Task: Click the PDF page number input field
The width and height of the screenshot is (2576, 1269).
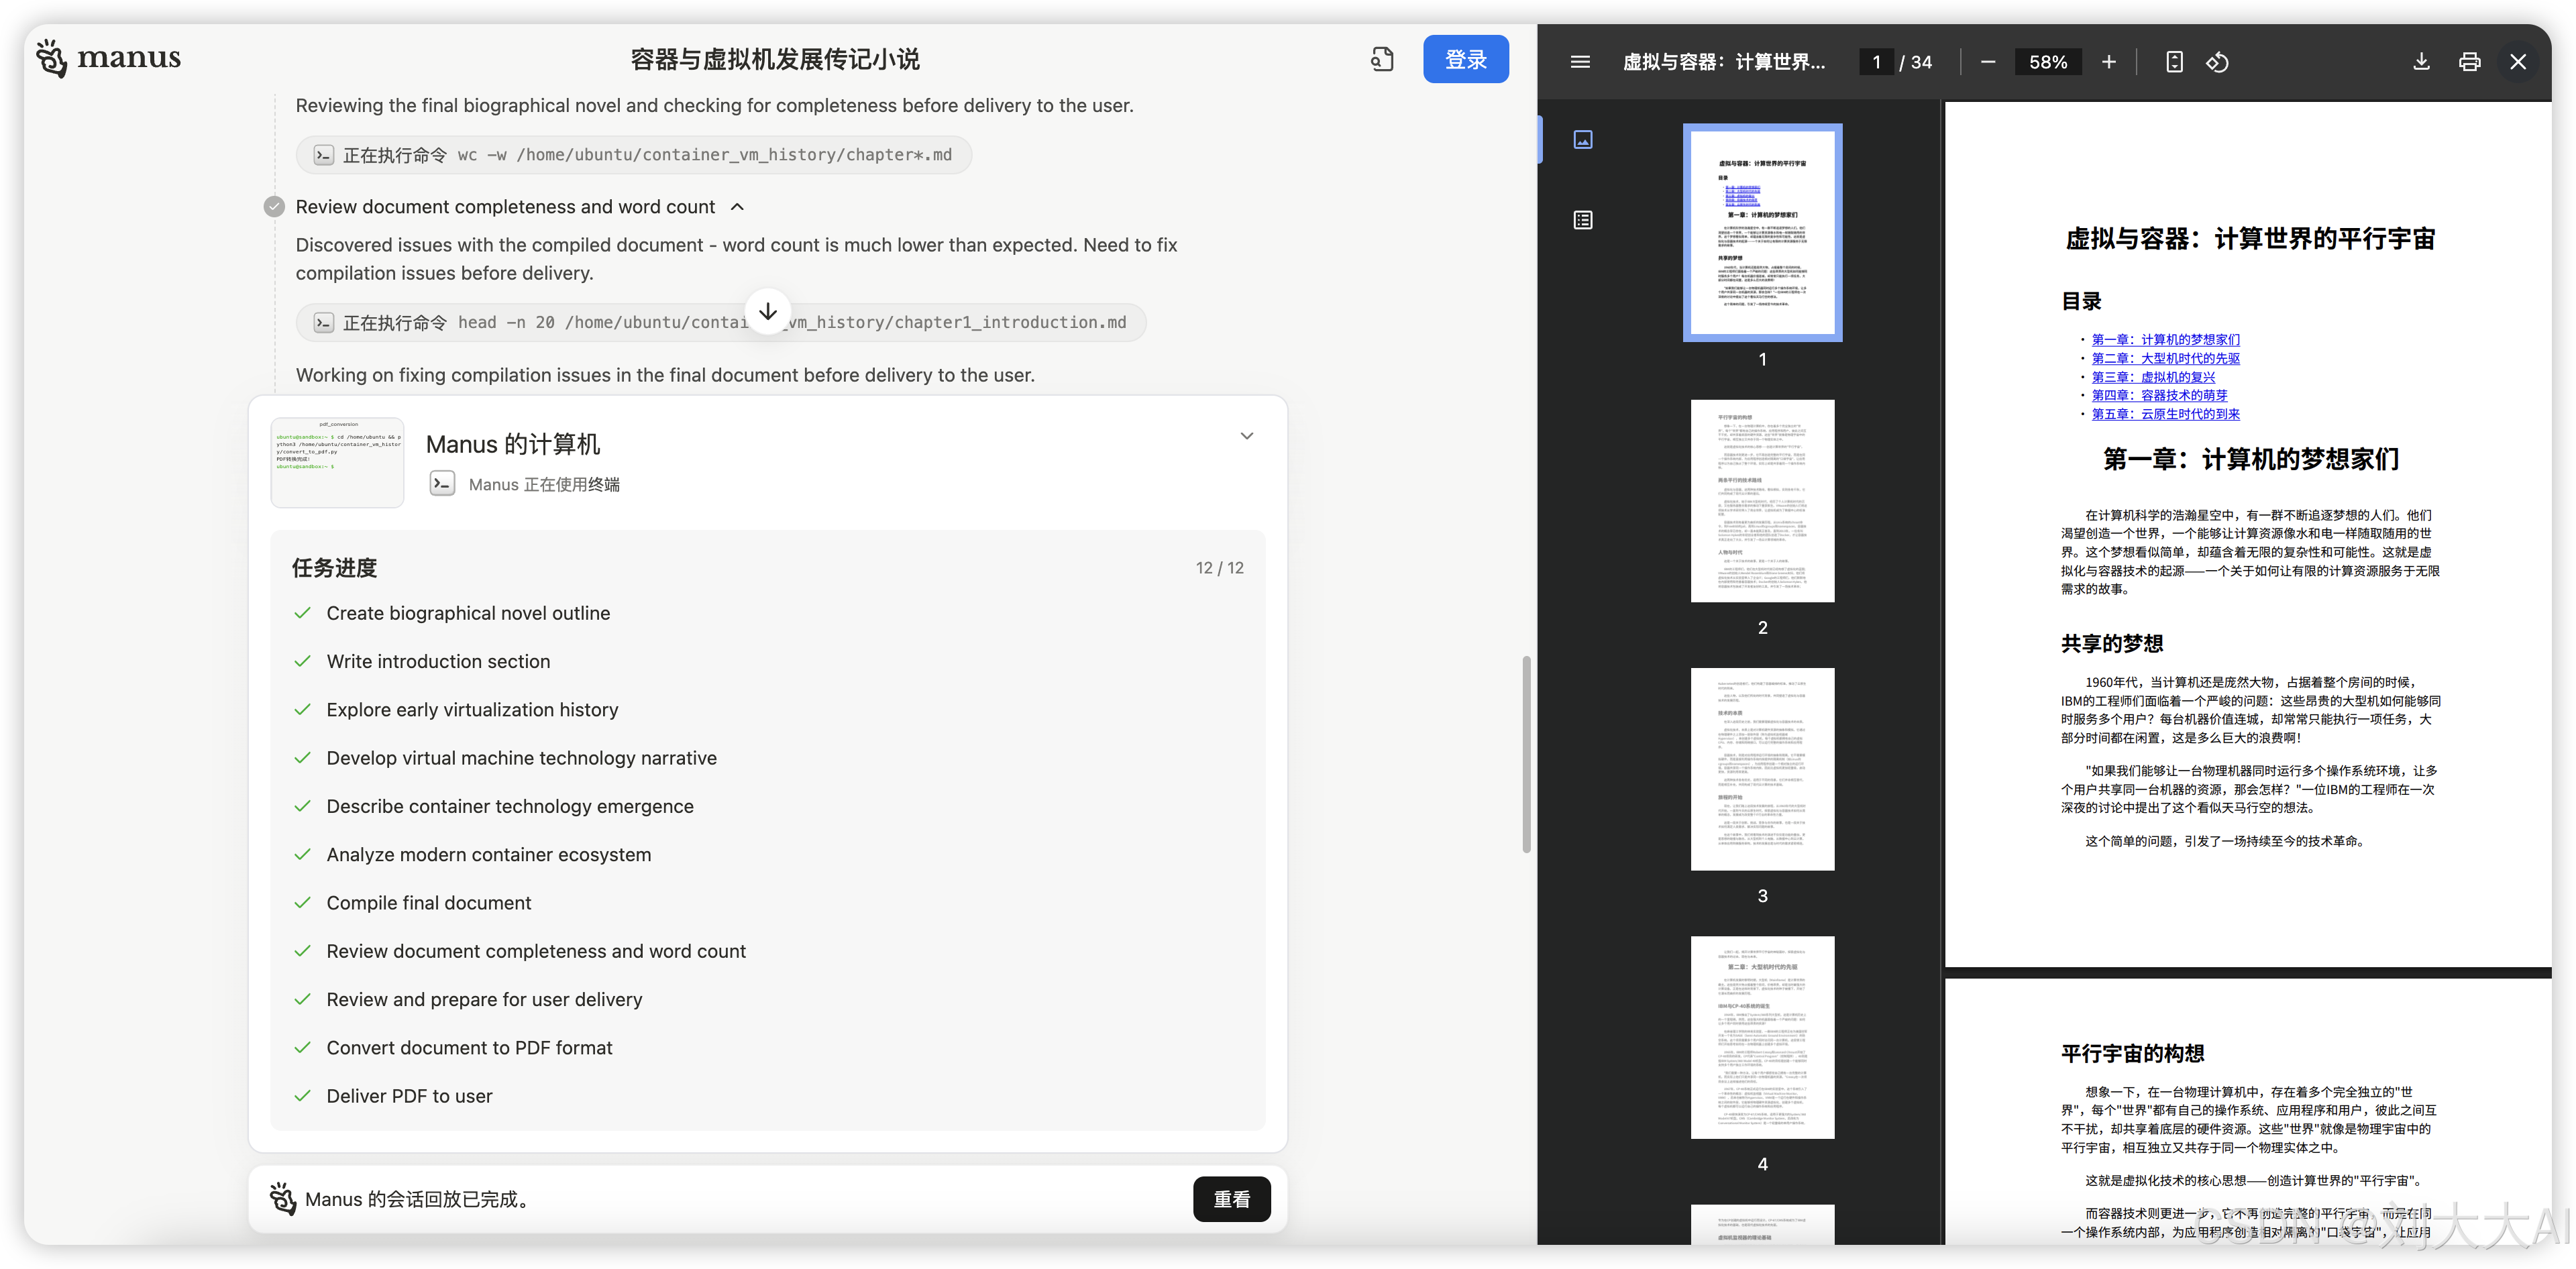Action: (1876, 62)
